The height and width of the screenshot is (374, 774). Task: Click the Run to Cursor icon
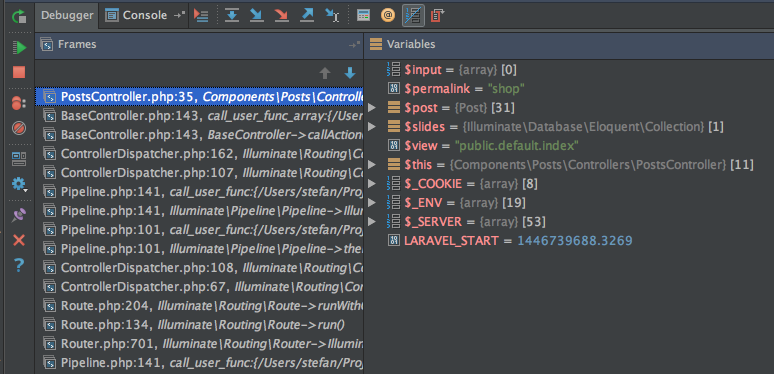point(333,16)
